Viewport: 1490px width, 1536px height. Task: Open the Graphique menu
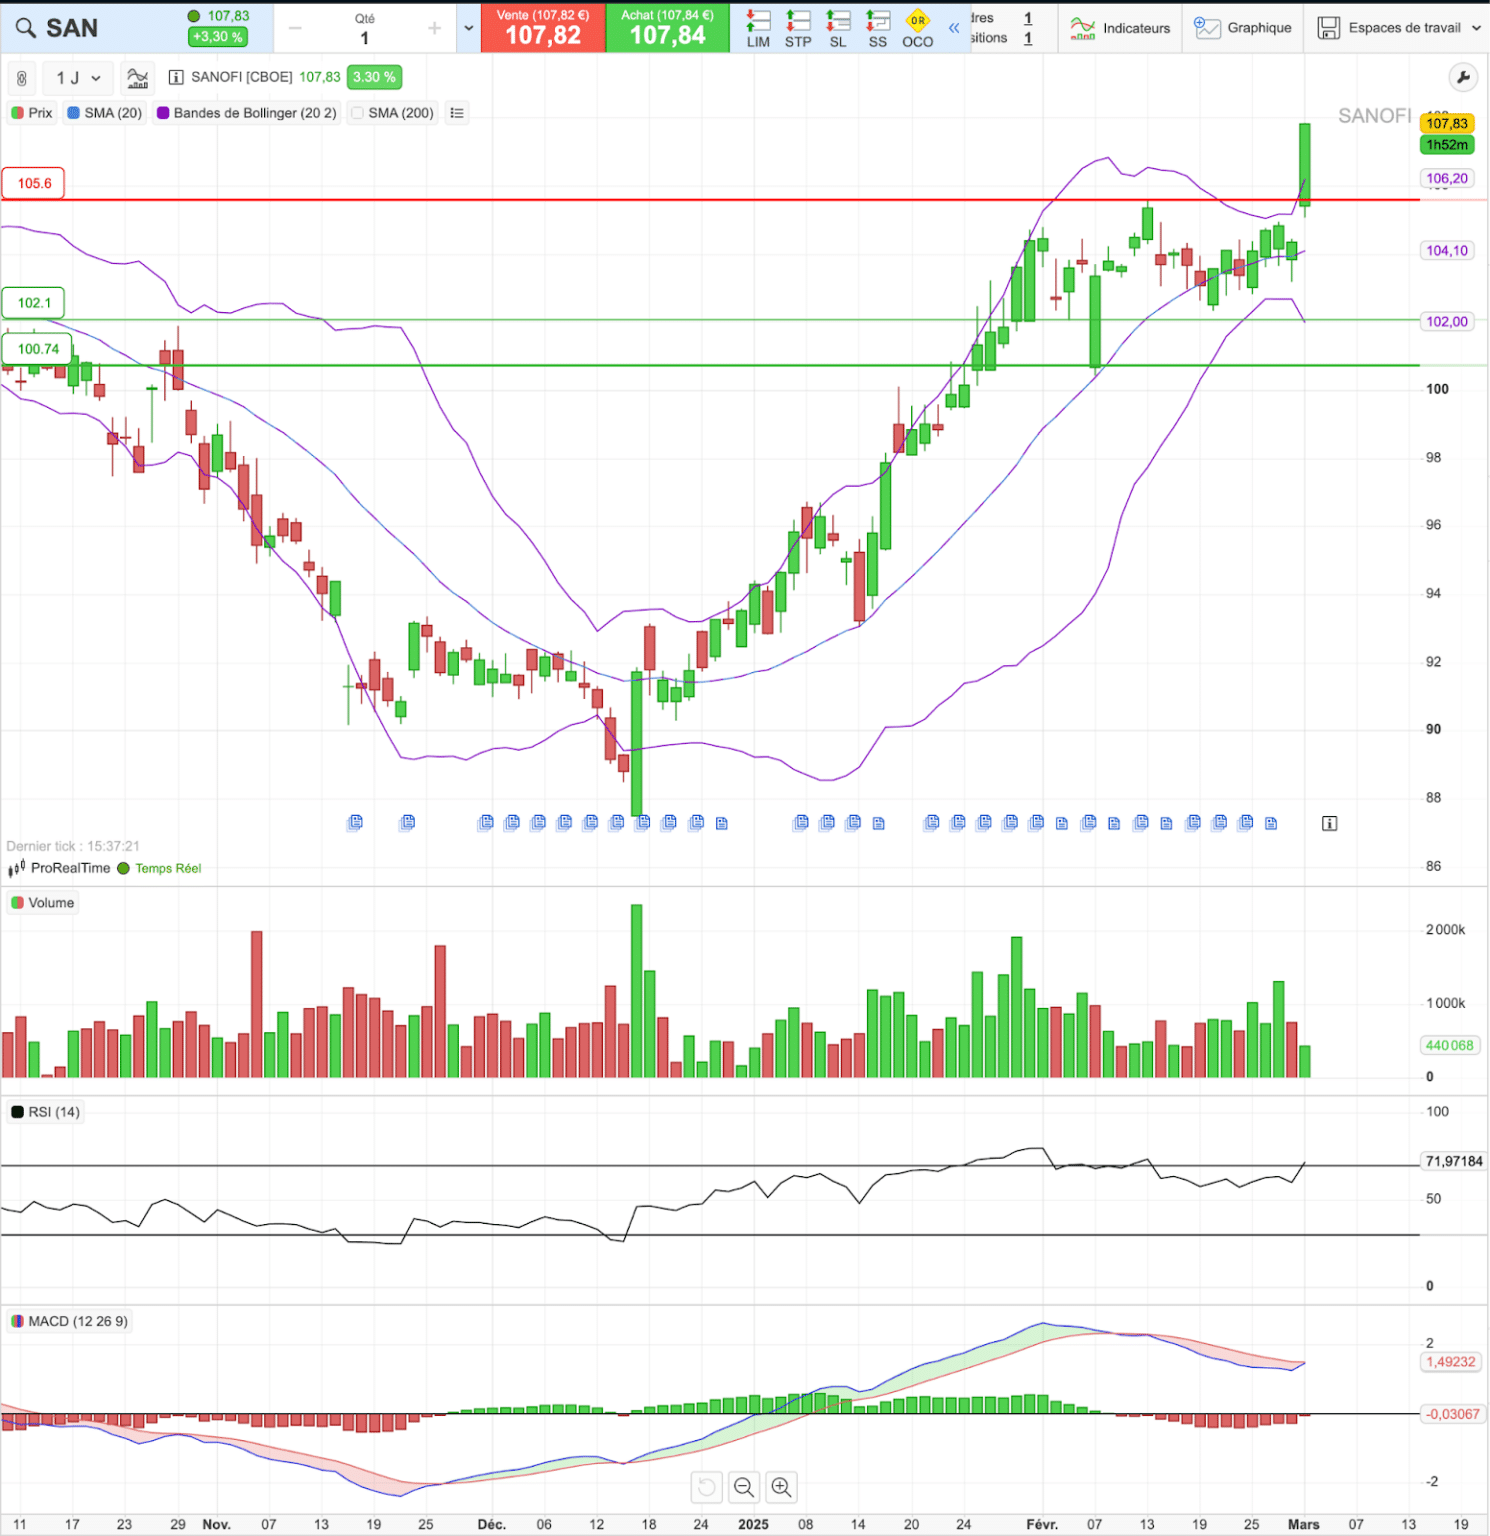(1243, 28)
